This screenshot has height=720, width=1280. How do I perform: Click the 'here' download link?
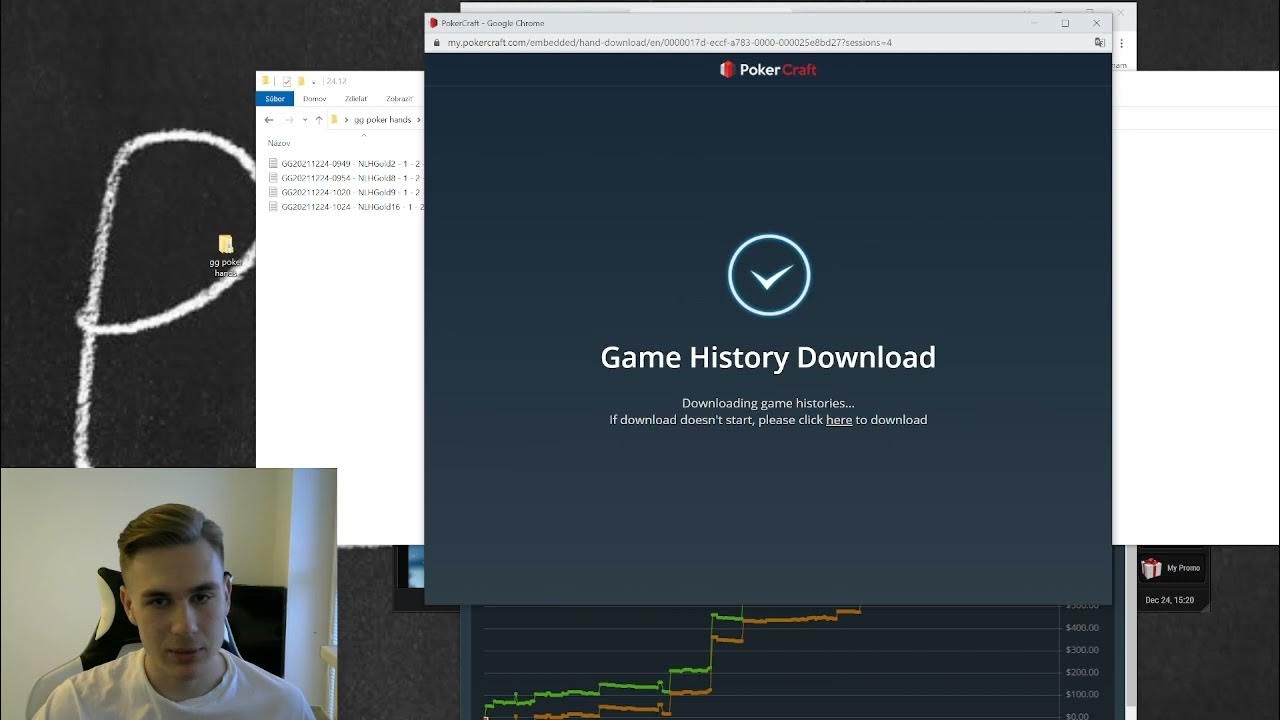point(839,420)
